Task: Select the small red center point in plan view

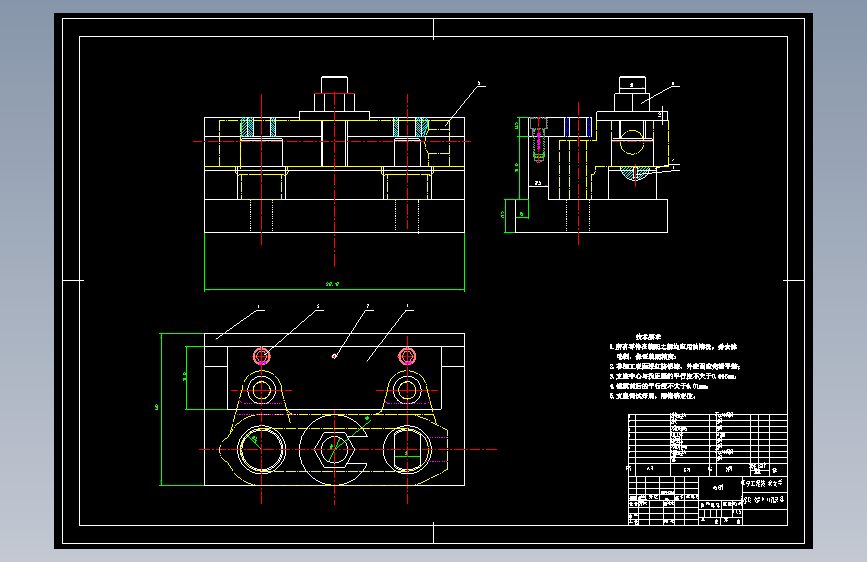Action: [334, 356]
